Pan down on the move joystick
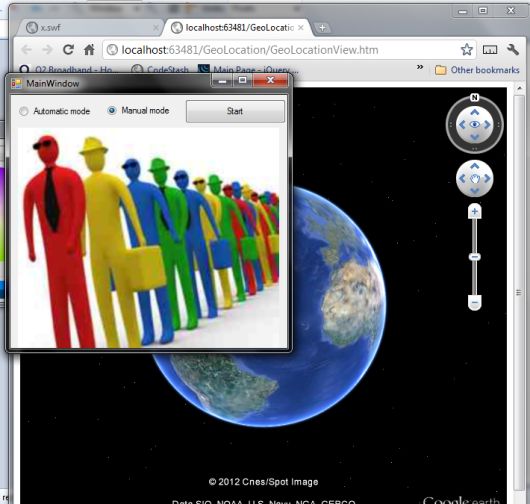Viewport: 530px width, 504px height. pyautogui.click(x=475, y=191)
